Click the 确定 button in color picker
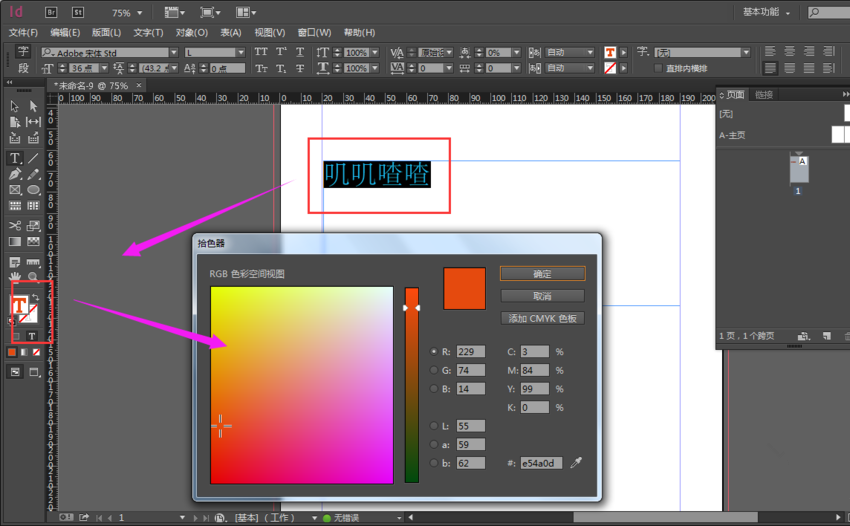850x526 pixels. pos(542,273)
